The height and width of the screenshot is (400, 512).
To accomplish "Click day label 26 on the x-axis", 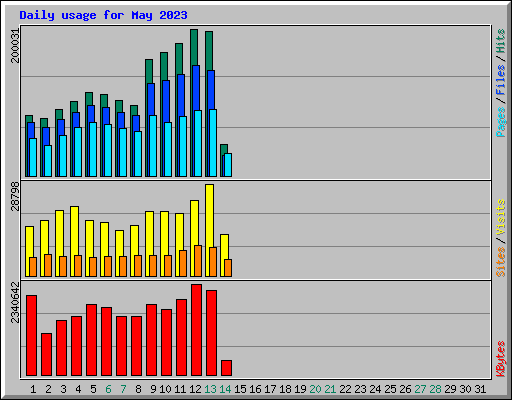I will [x=405, y=389].
